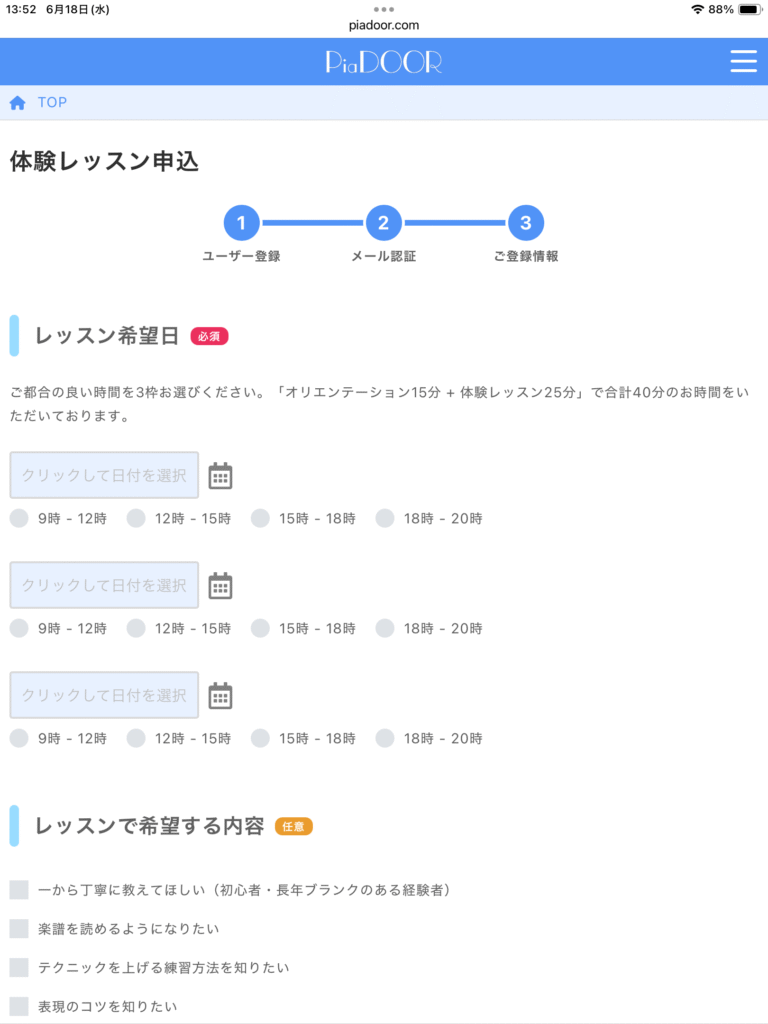Open calendar icon for second lesson date
This screenshot has height=1024, width=768.
[220, 585]
